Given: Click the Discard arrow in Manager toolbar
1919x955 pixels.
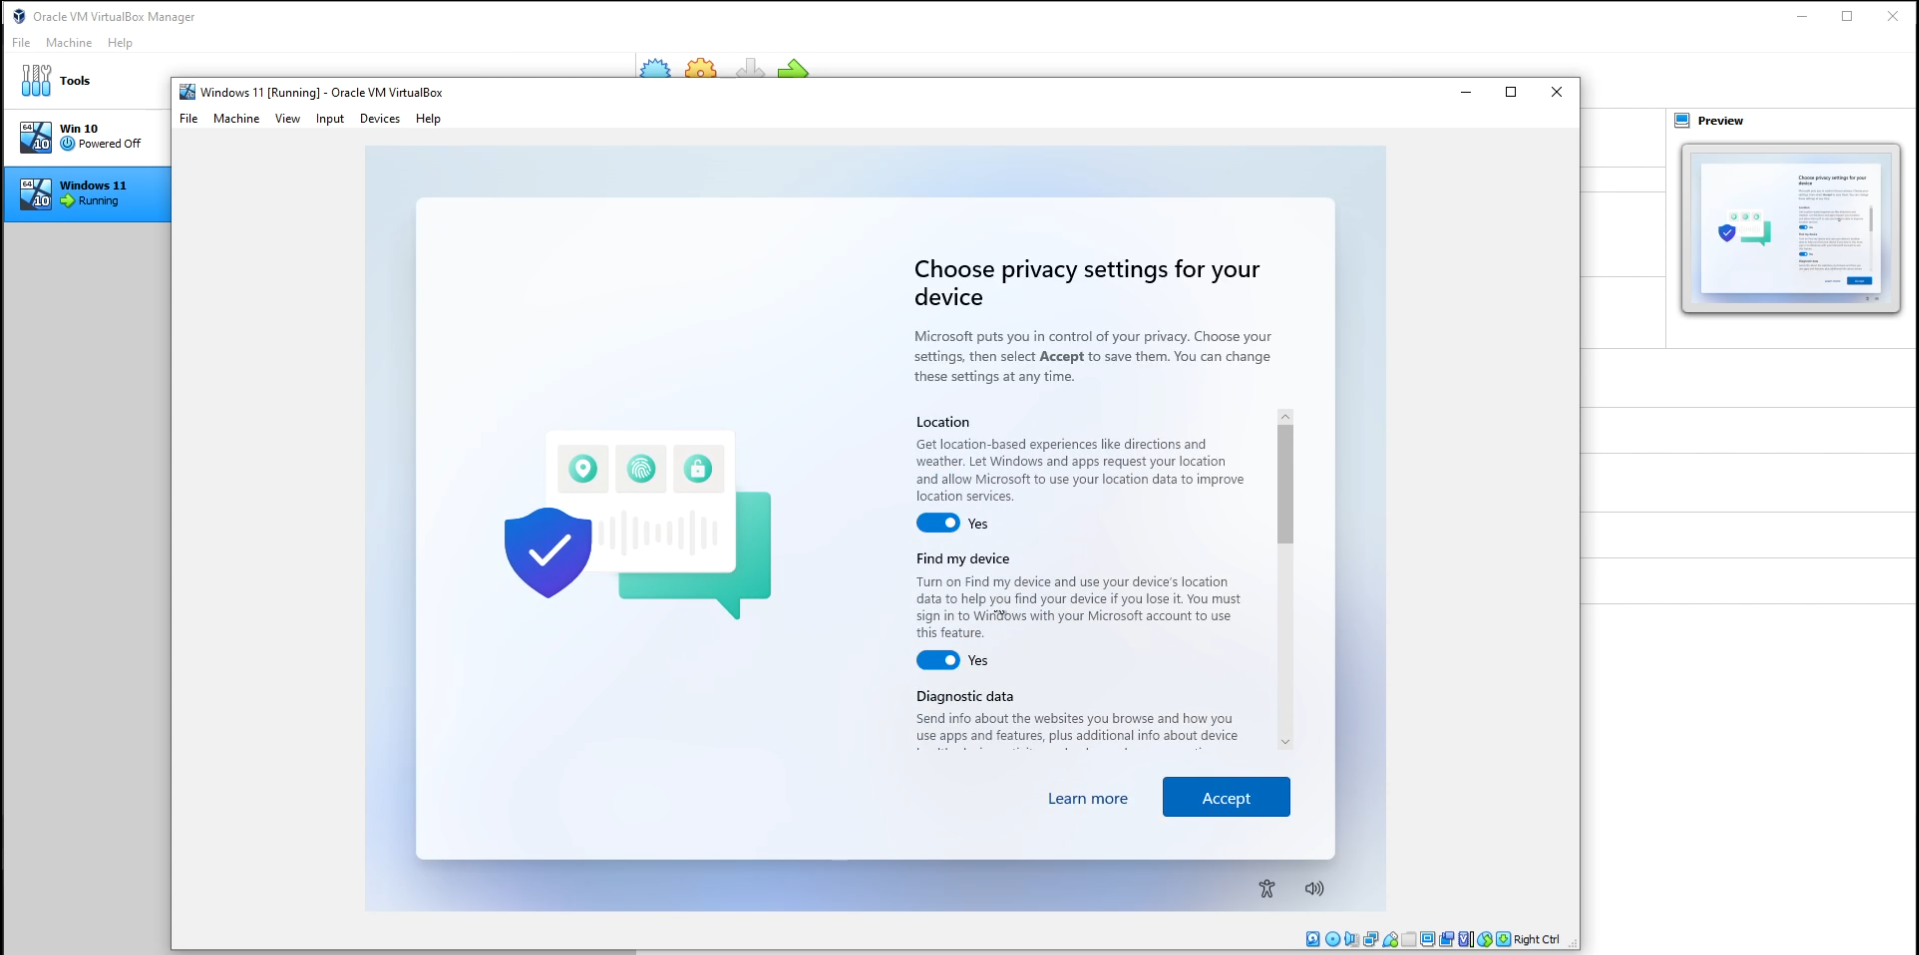Looking at the screenshot, I should tap(749, 69).
